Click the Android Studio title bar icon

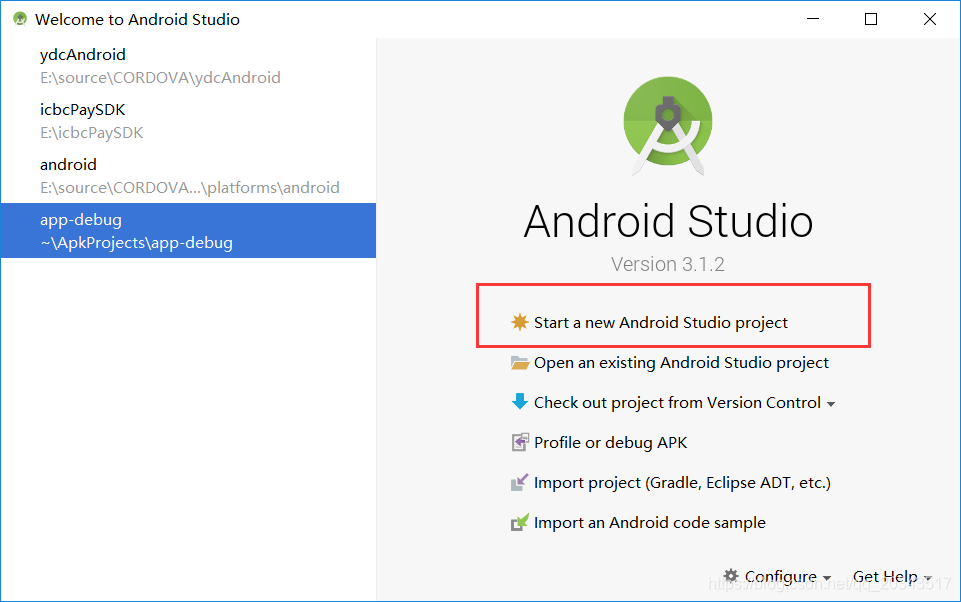click(x=20, y=19)
